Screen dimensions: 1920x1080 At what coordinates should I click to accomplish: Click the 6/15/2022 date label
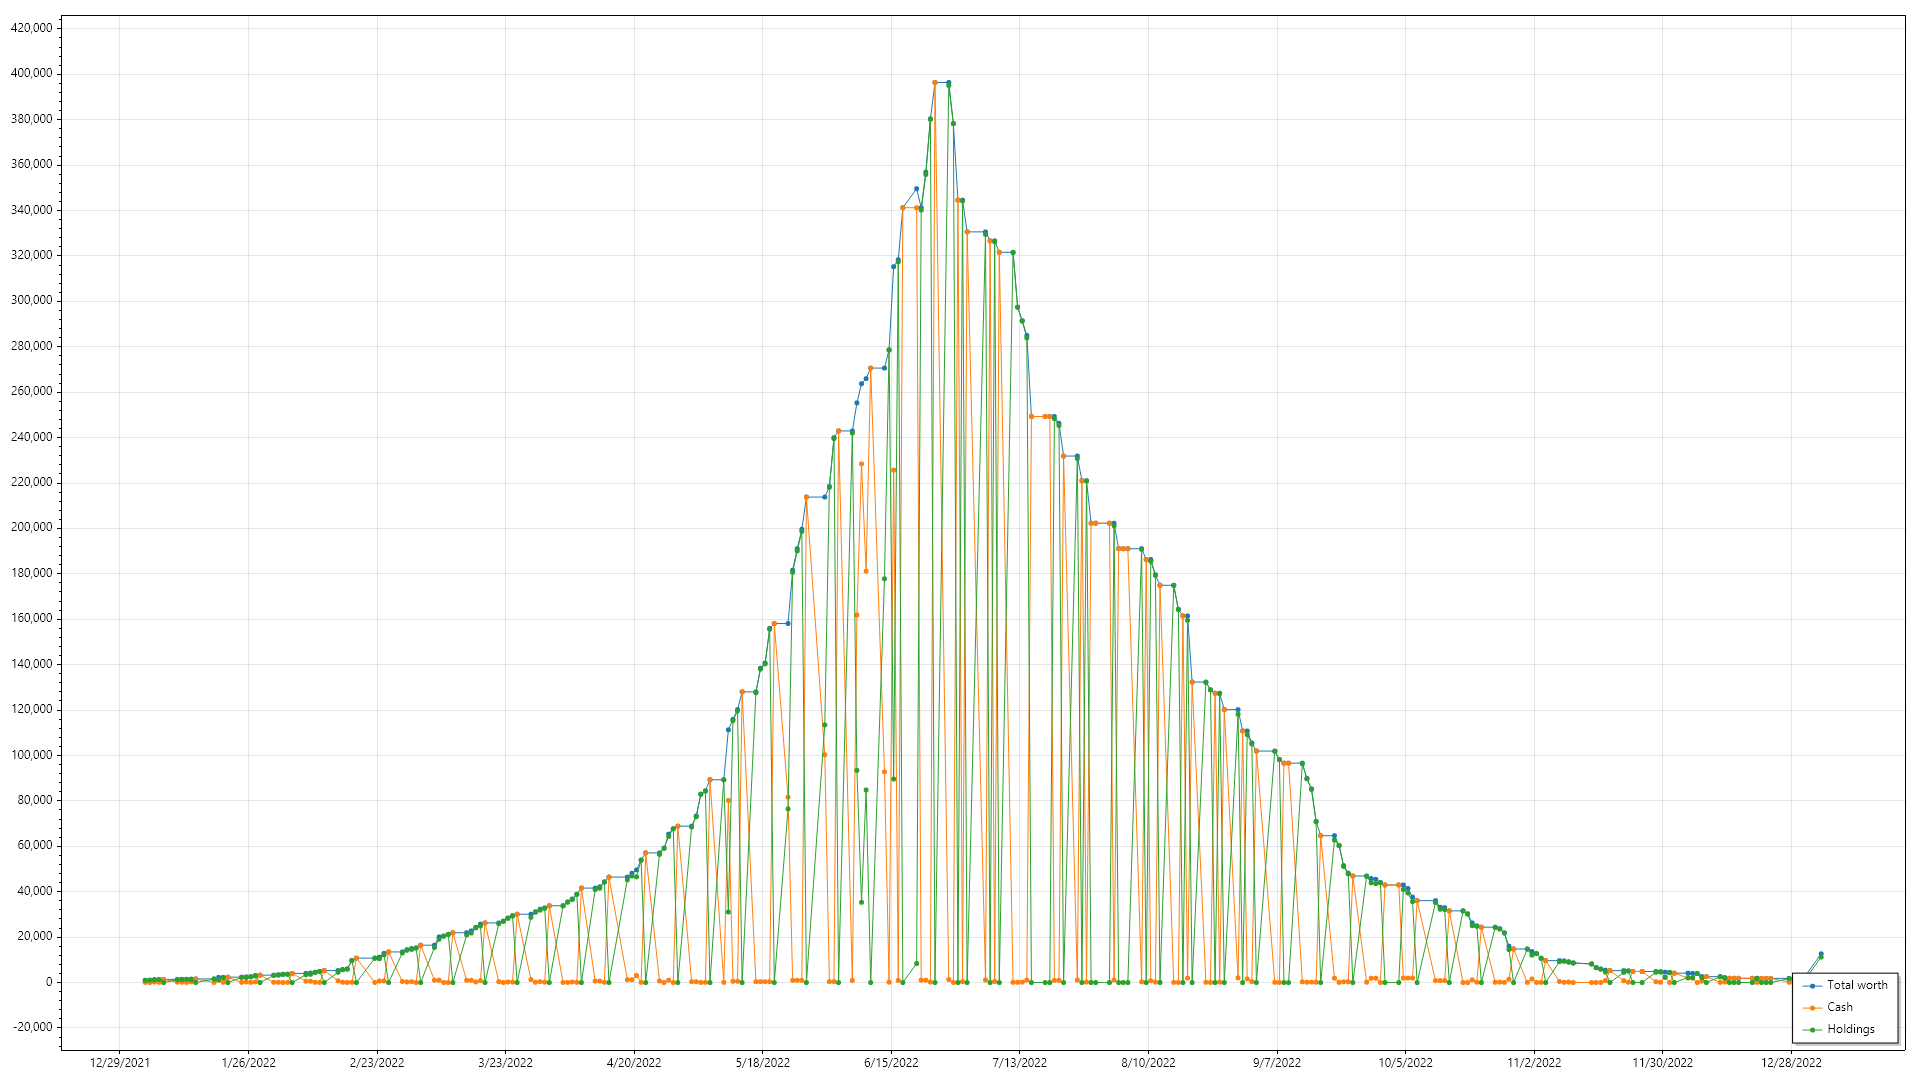click(891, 1063)
